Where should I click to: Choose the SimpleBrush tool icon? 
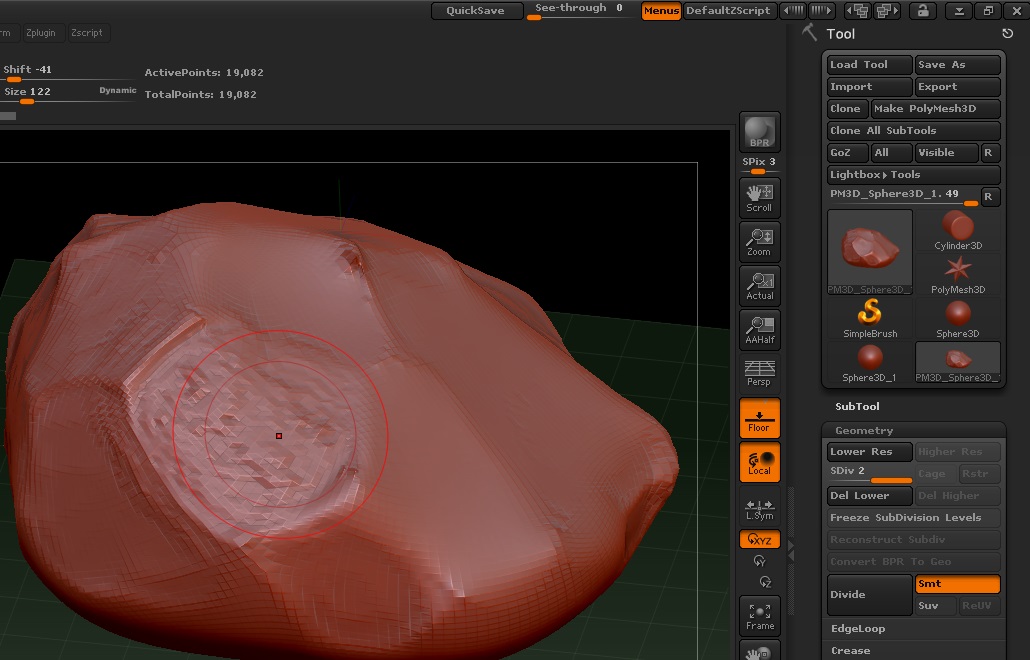point(870,319)
